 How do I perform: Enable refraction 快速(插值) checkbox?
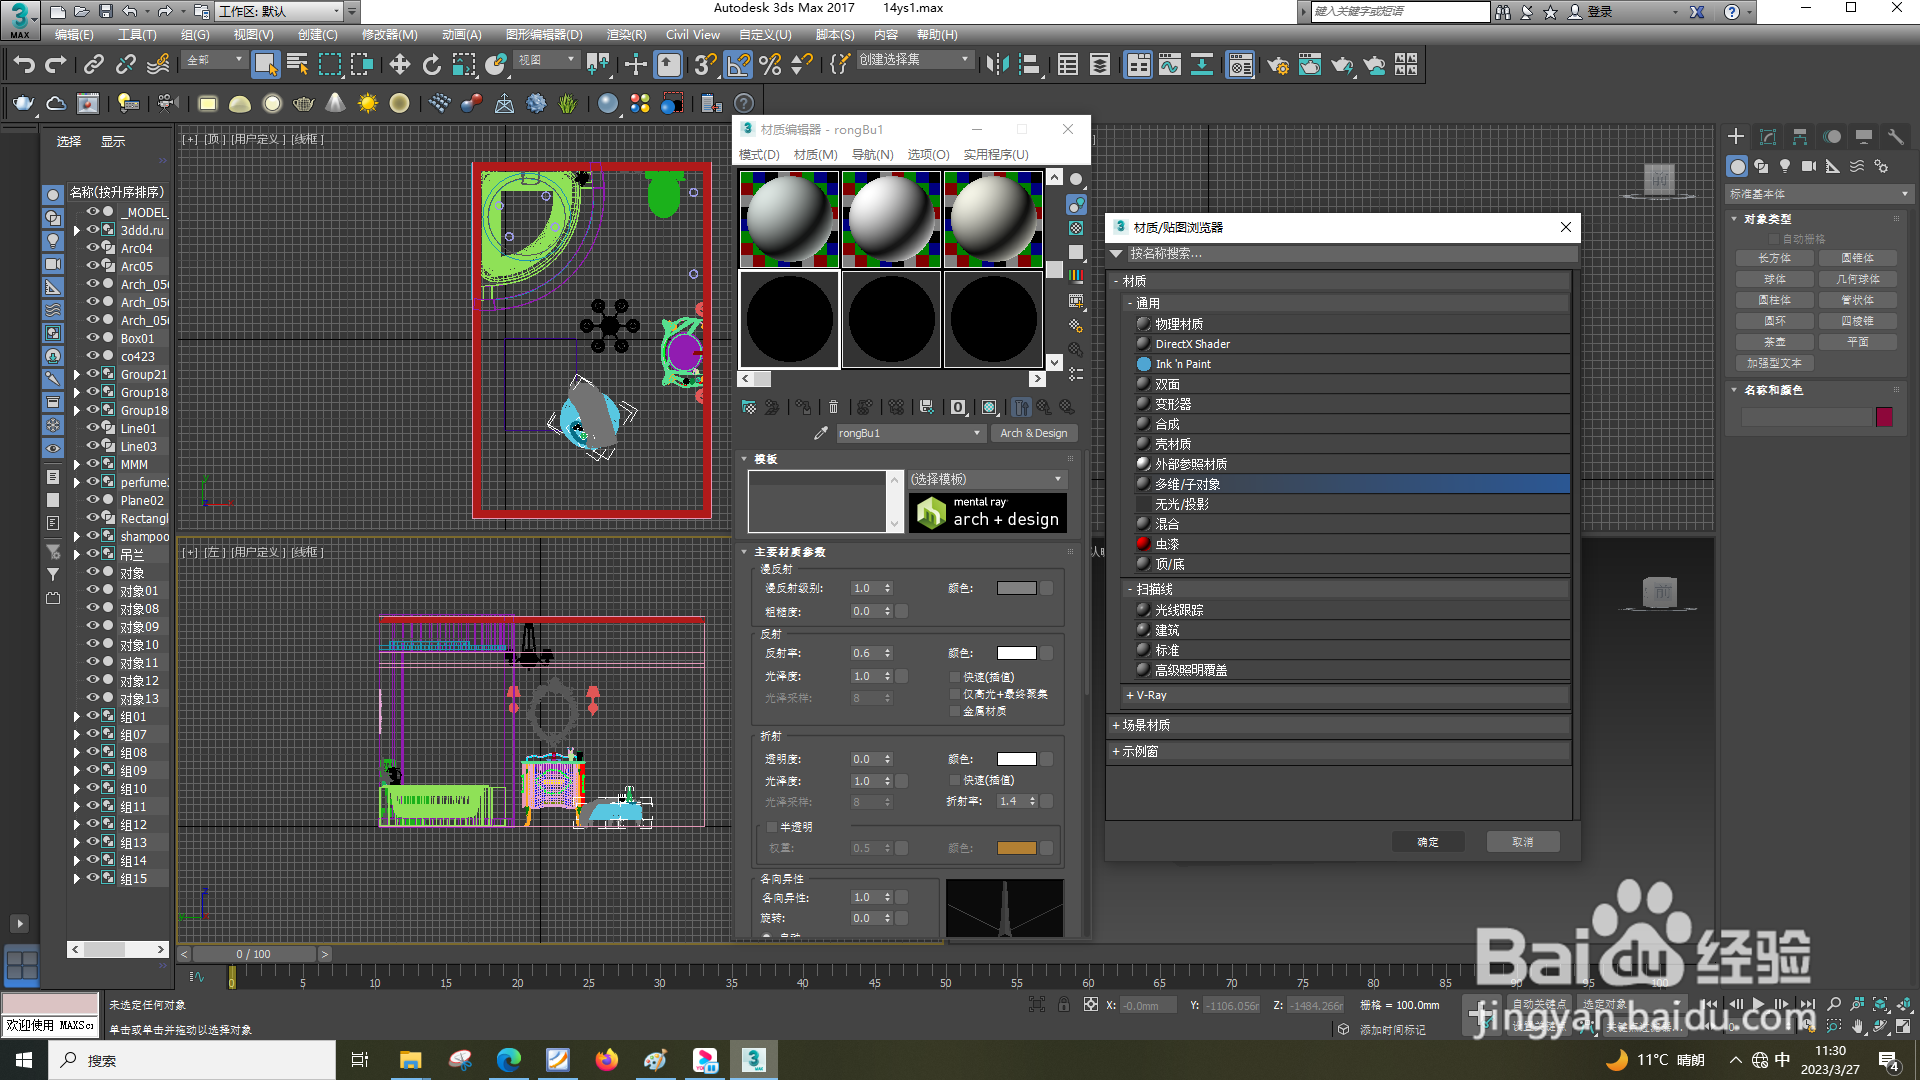pyautogui.click(x=955, y=780)
